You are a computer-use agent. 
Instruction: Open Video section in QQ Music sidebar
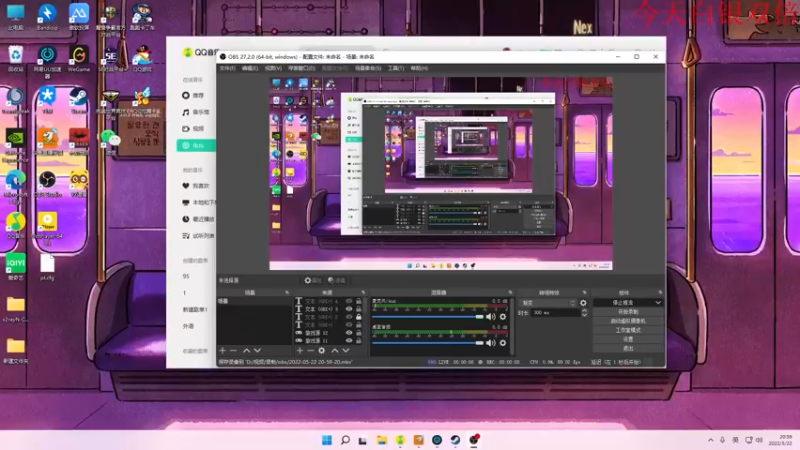pos(194,129)
